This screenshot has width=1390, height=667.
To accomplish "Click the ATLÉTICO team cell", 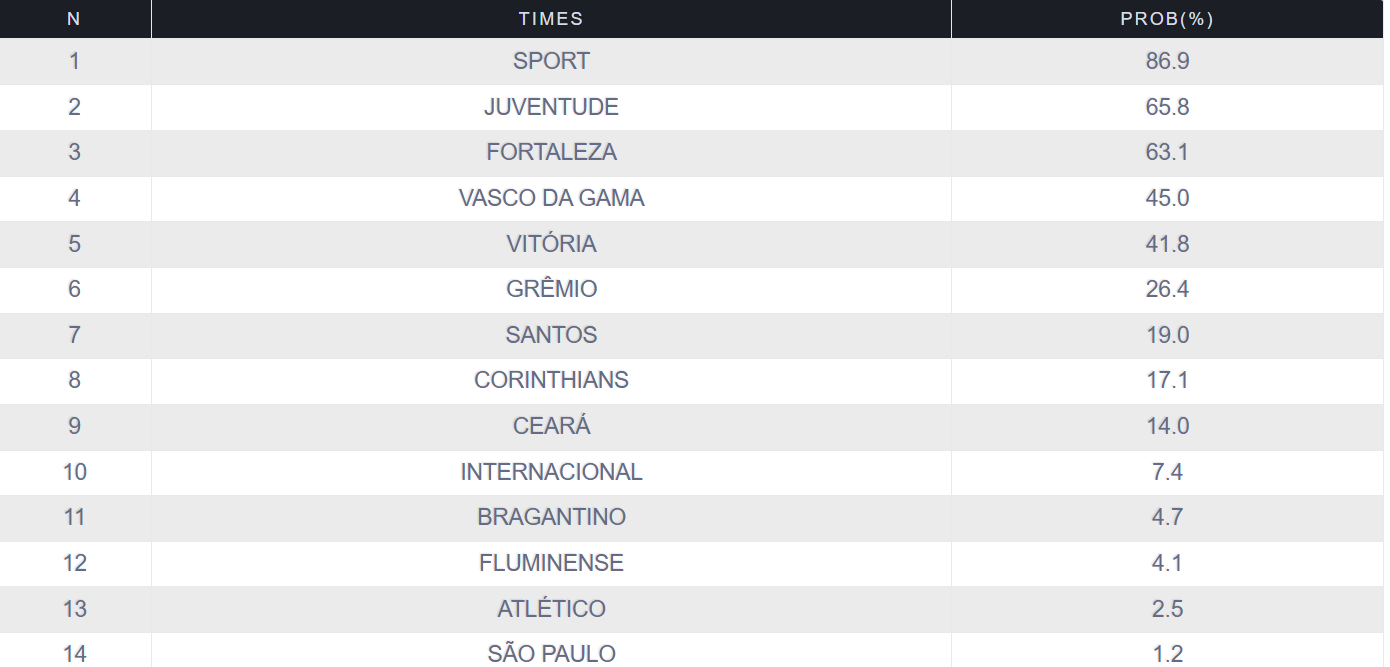I will coord(551,609).
